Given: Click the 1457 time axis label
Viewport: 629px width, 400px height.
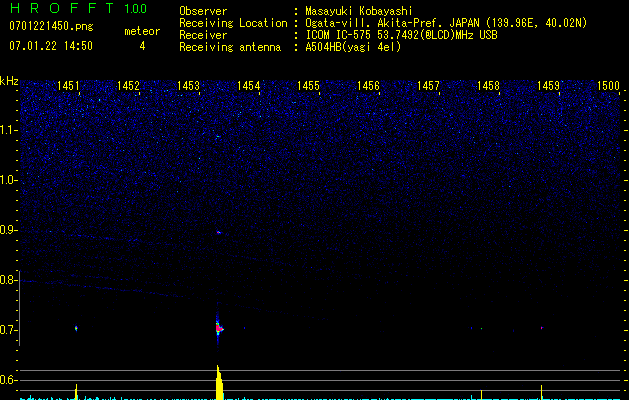Looking at the screenshot, I should (x=428, y=85).
